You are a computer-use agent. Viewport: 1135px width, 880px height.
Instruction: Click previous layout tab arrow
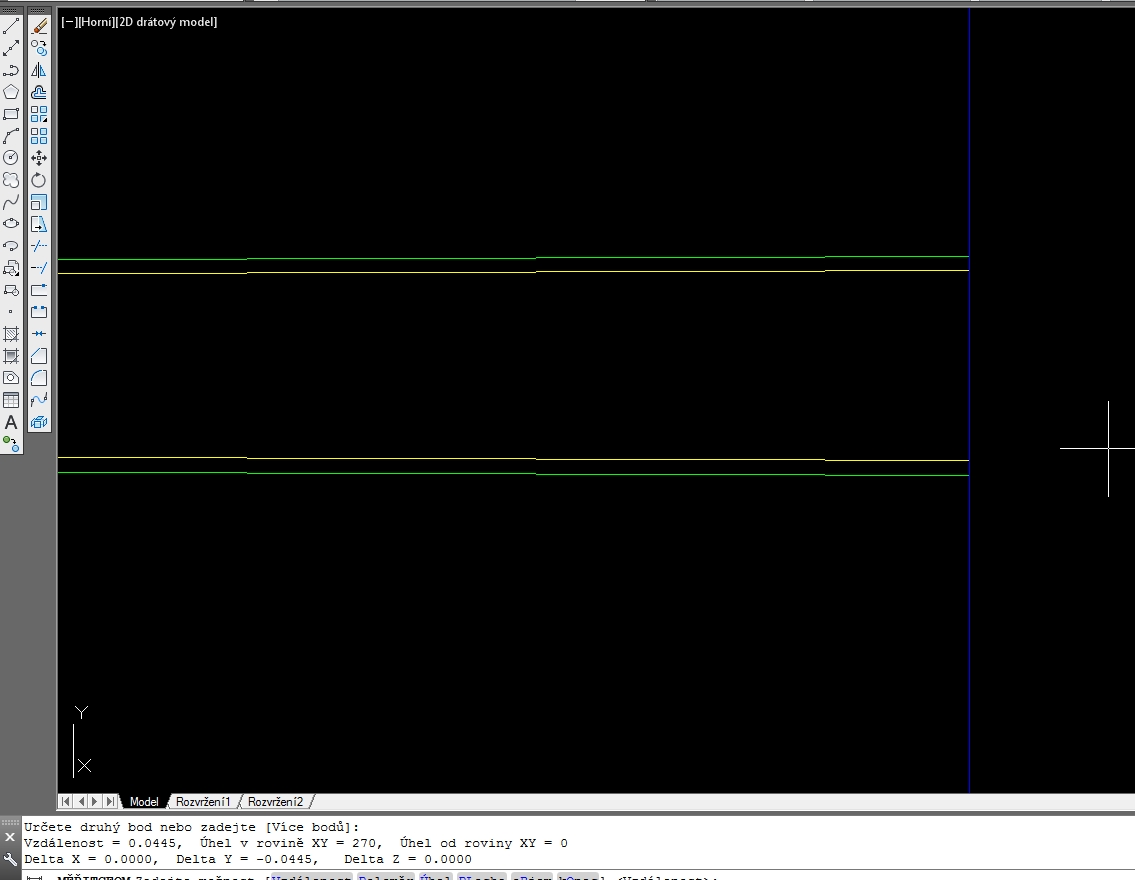[81, 801]
